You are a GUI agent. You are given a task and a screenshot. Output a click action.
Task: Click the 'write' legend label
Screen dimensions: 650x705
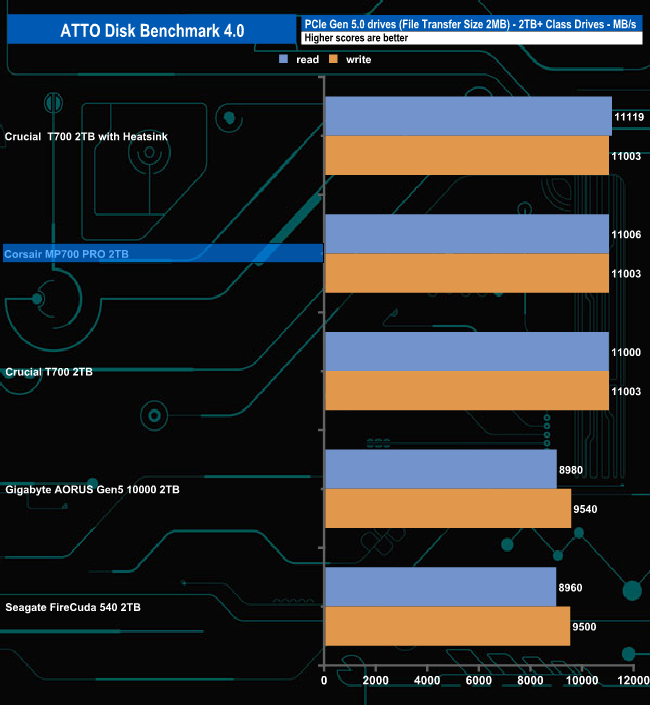tap(358, 59)
